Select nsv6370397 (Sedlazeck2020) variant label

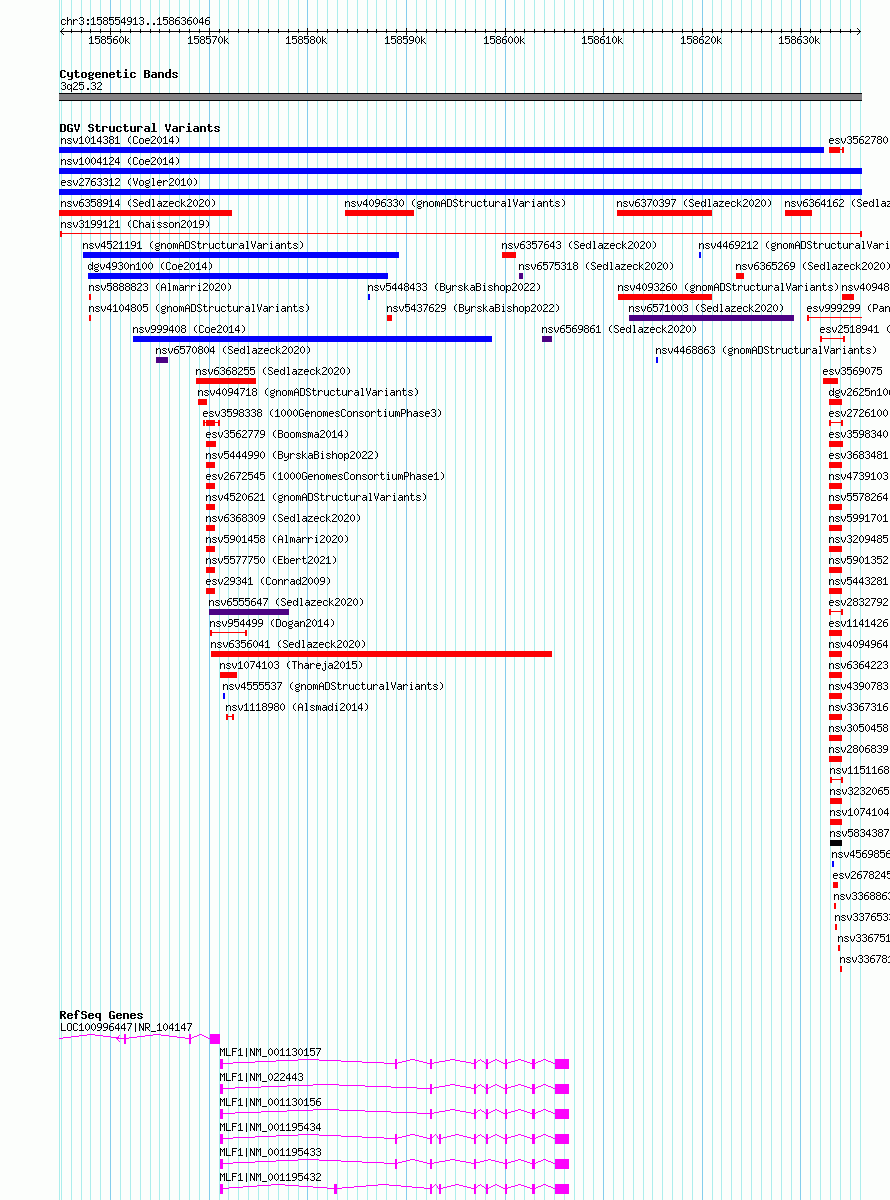(695, 203)
